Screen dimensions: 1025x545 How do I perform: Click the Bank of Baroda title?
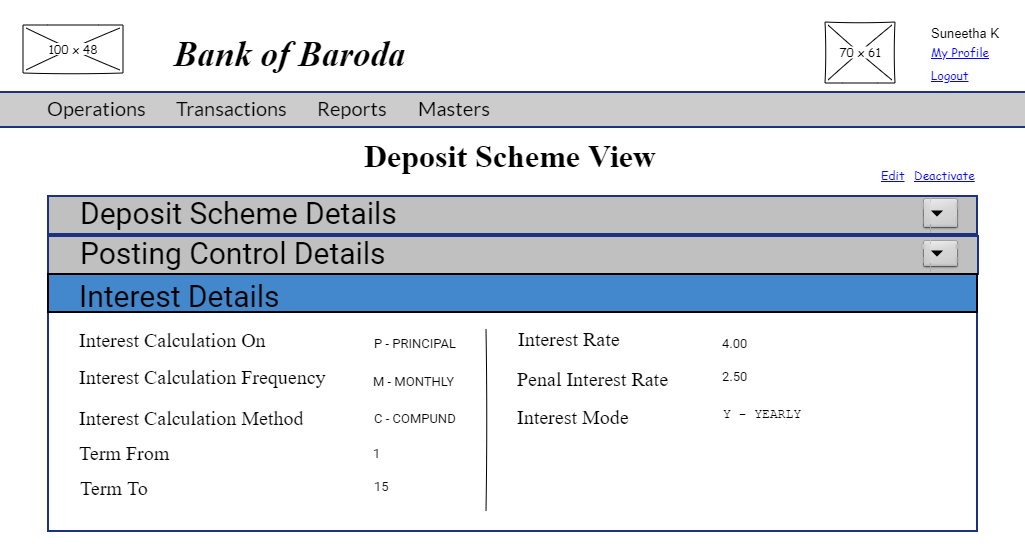click(289, 55)
